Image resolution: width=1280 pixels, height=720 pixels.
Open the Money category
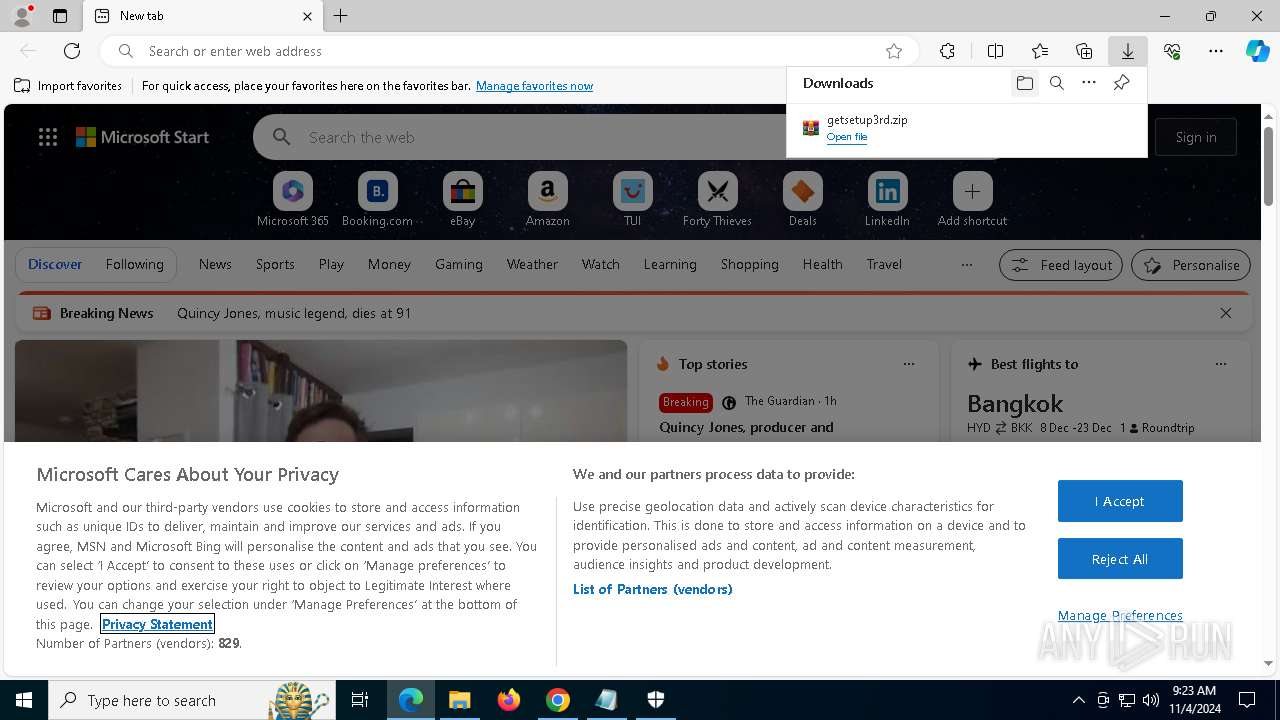pyautogui.click(x=389, y=264)
